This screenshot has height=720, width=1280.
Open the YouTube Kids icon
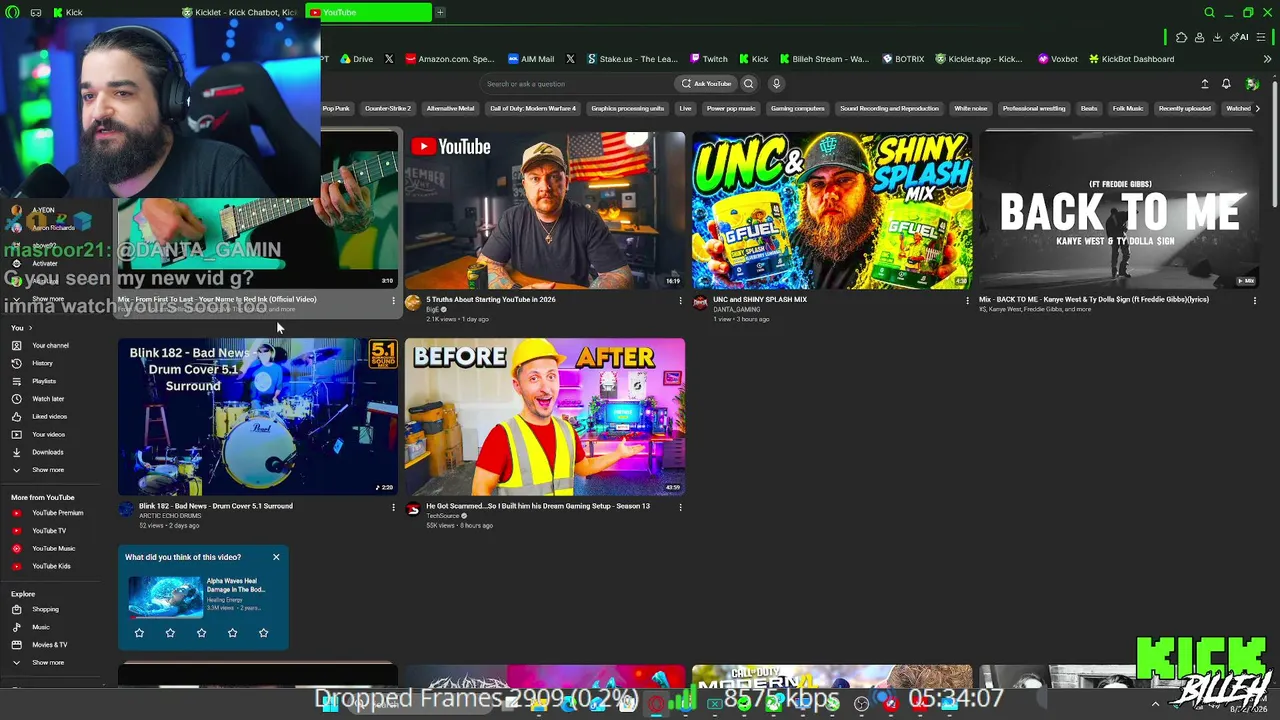click(x=16, y=567)
